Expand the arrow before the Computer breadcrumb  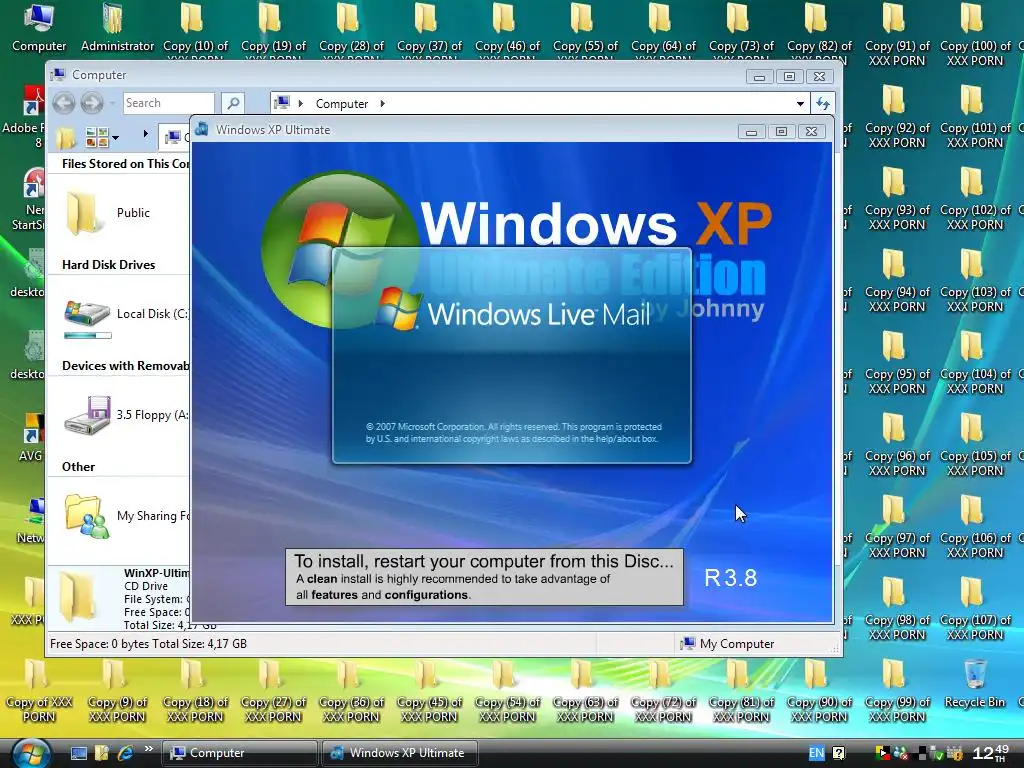(x=300, y=103)
